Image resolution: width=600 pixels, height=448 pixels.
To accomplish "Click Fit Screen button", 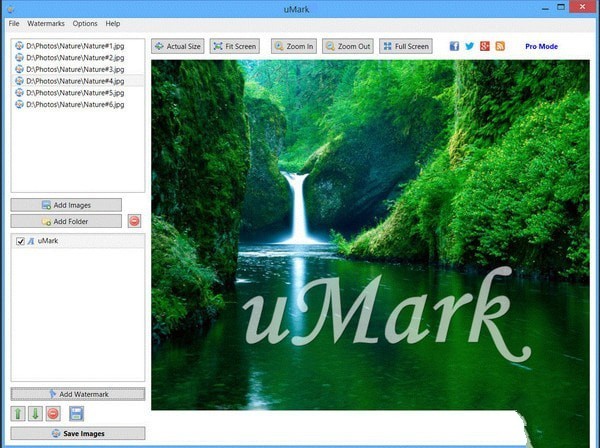I will 235,46.
